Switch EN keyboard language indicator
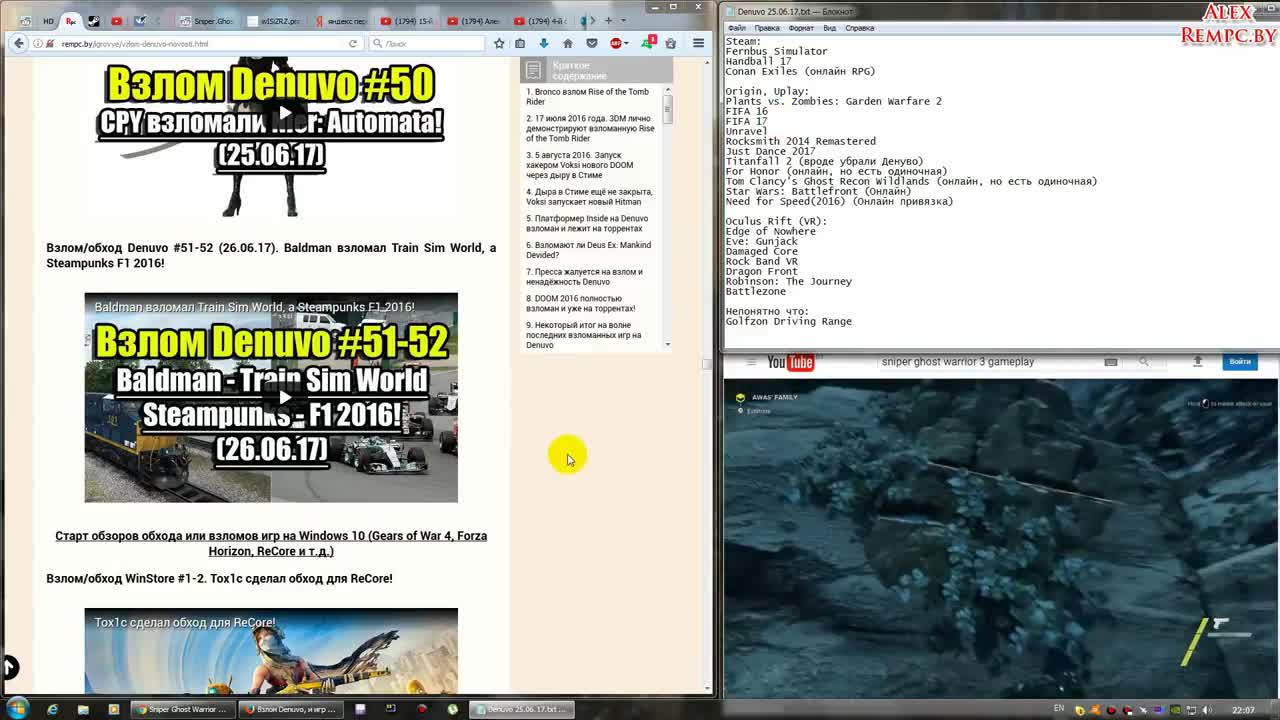This screenshot has height=720, width=1280. point(1059,709)
